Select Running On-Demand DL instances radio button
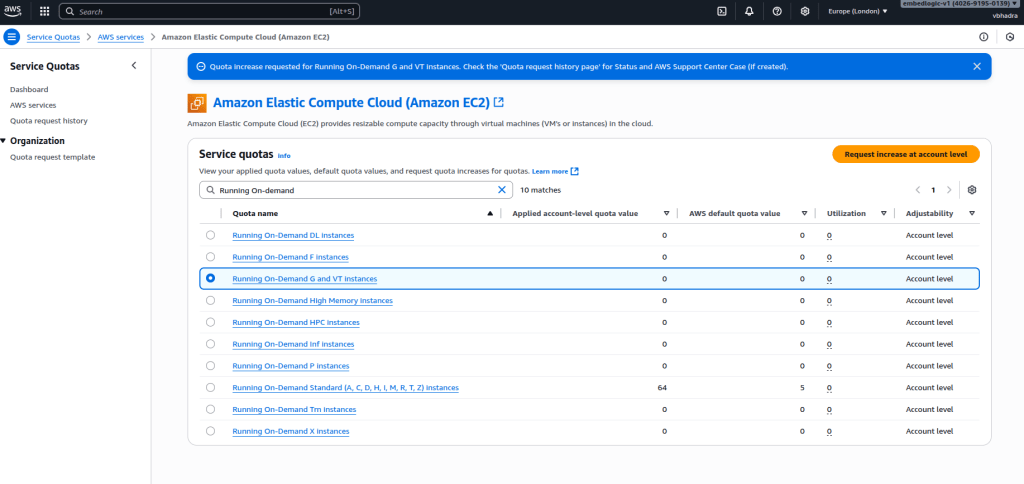 click(210, 235)
